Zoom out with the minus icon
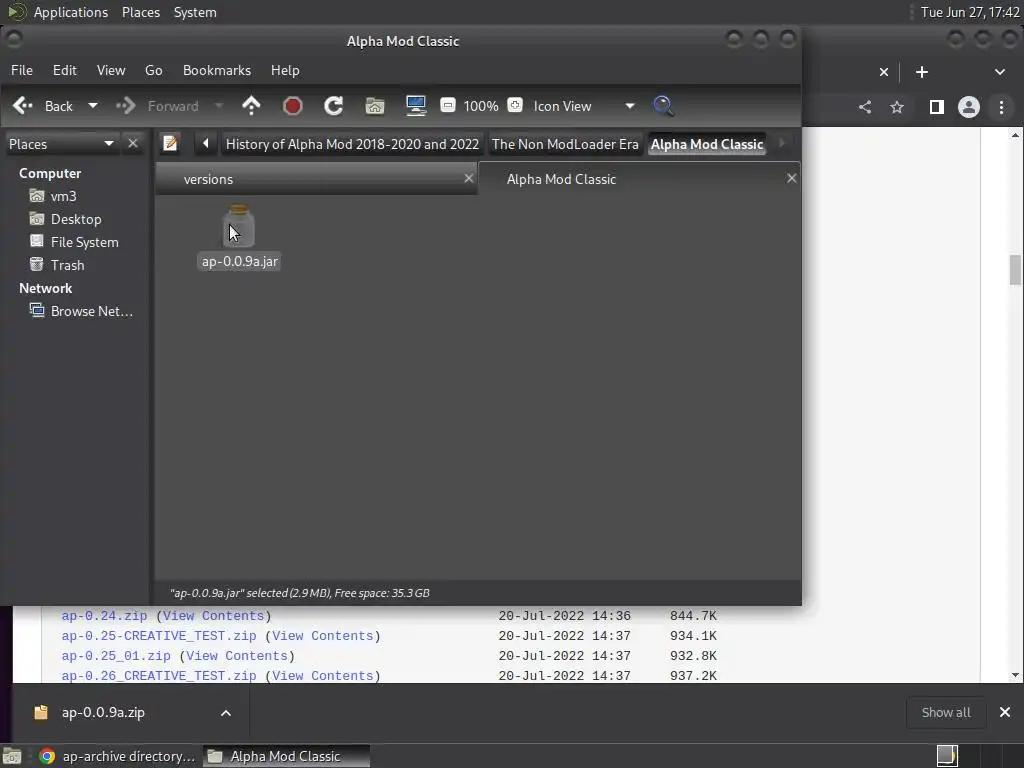The width and height of the screenshot is (1024, 768). click(448, 105)
